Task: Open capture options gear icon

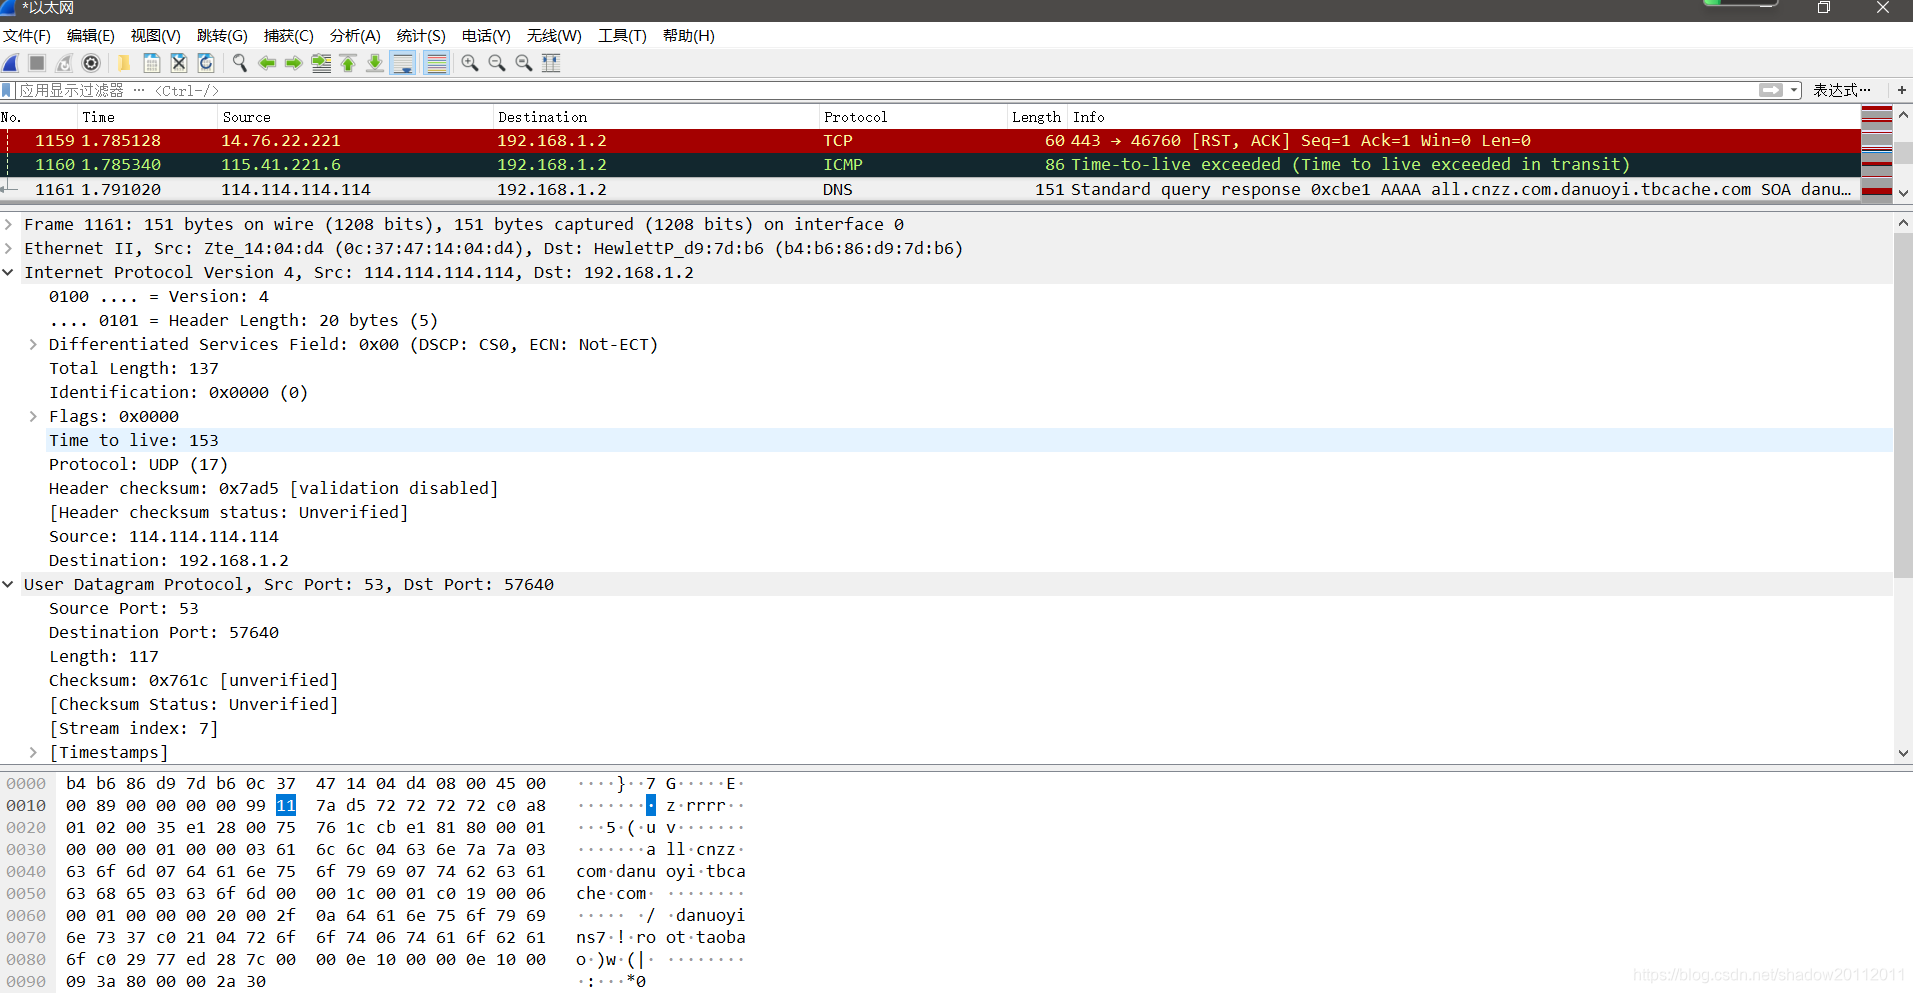Action: click(x=91, y=63)
